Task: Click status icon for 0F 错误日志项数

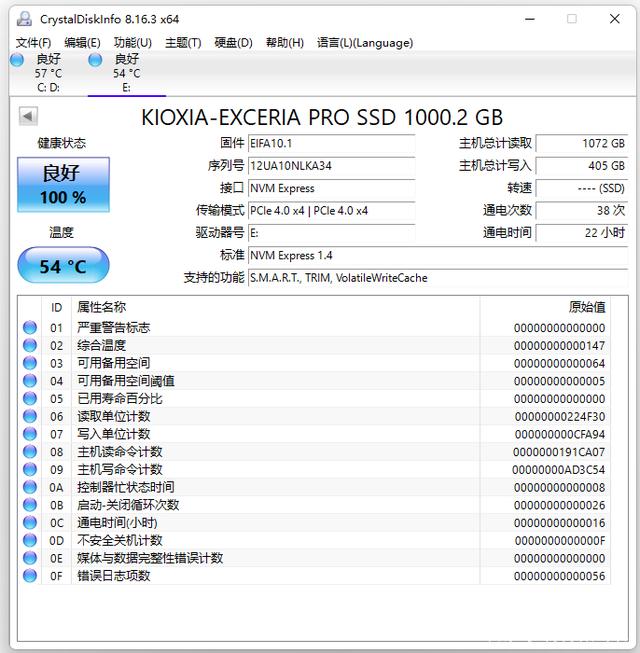Action: click(30, 576)
